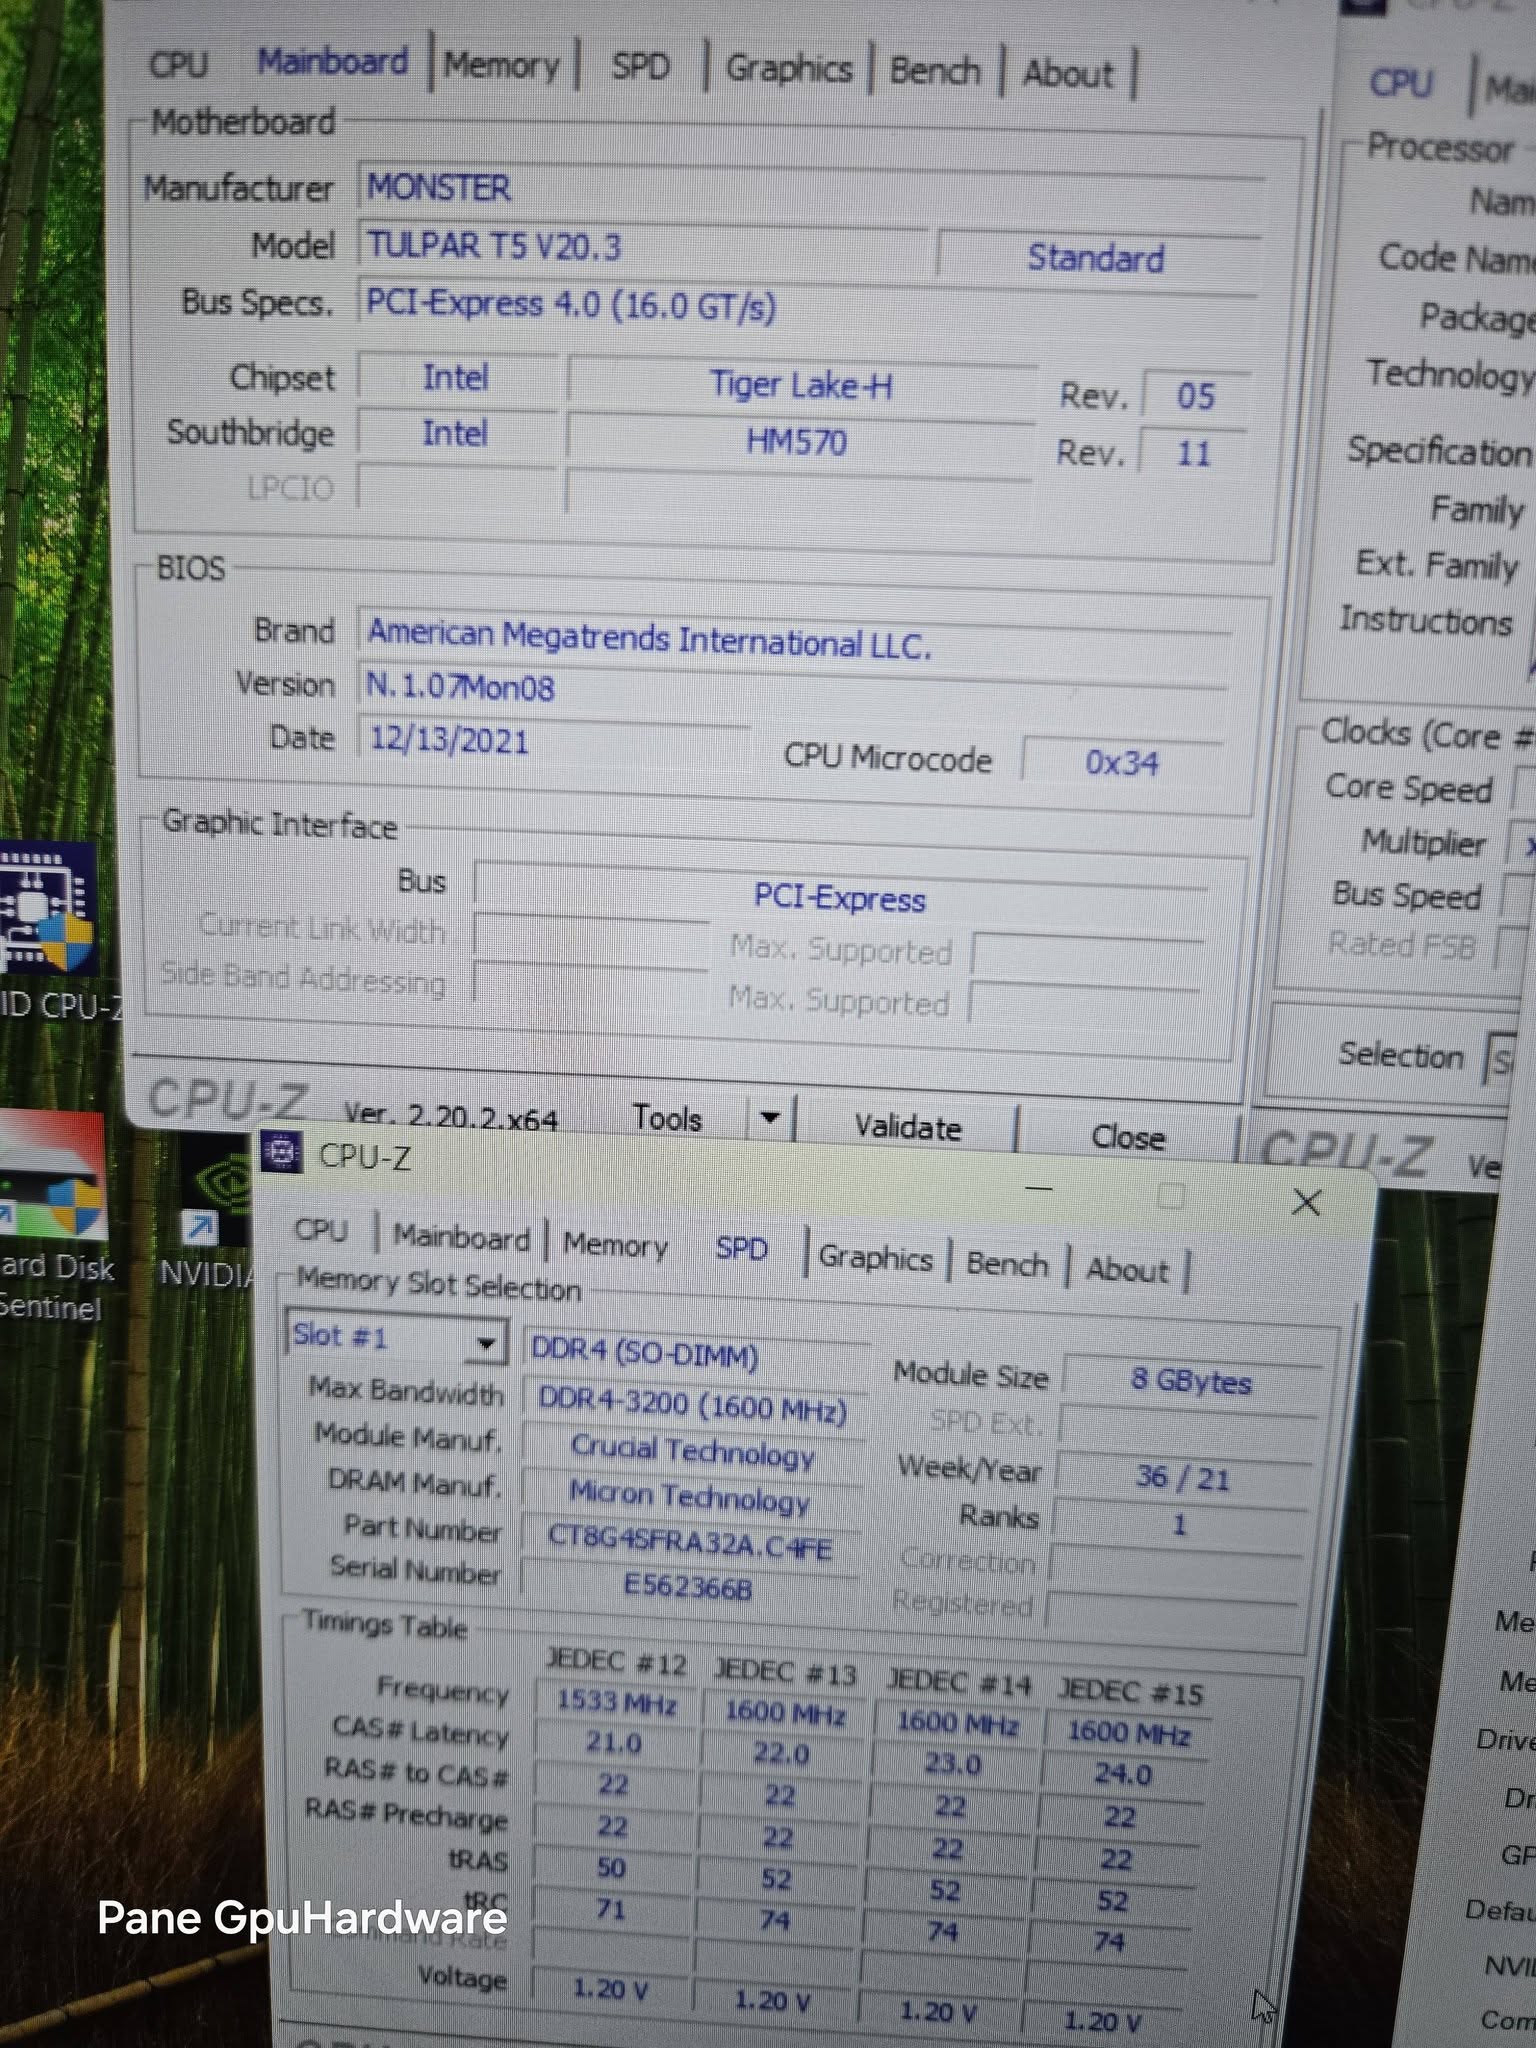
Task: Click the CPU-Z title bar icon of the SPD window
Action: coord(281,1152)
